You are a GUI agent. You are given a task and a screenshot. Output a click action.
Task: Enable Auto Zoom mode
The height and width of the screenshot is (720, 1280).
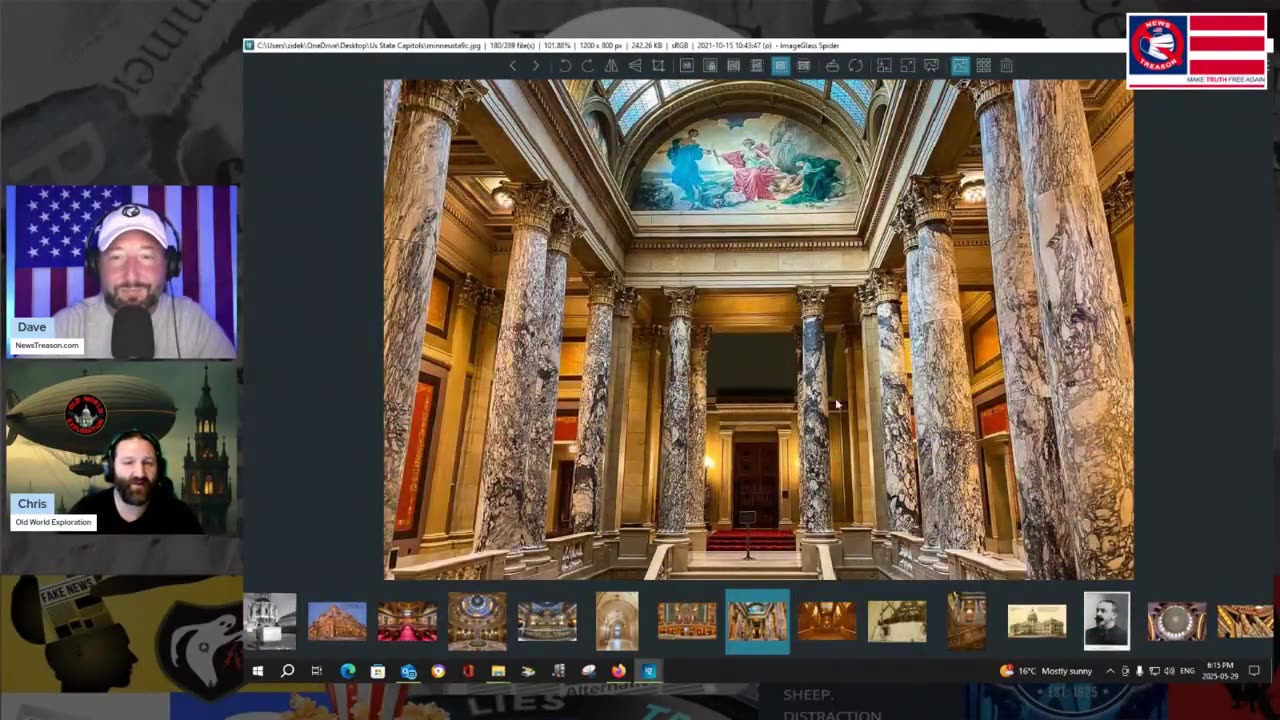point(687,66)
